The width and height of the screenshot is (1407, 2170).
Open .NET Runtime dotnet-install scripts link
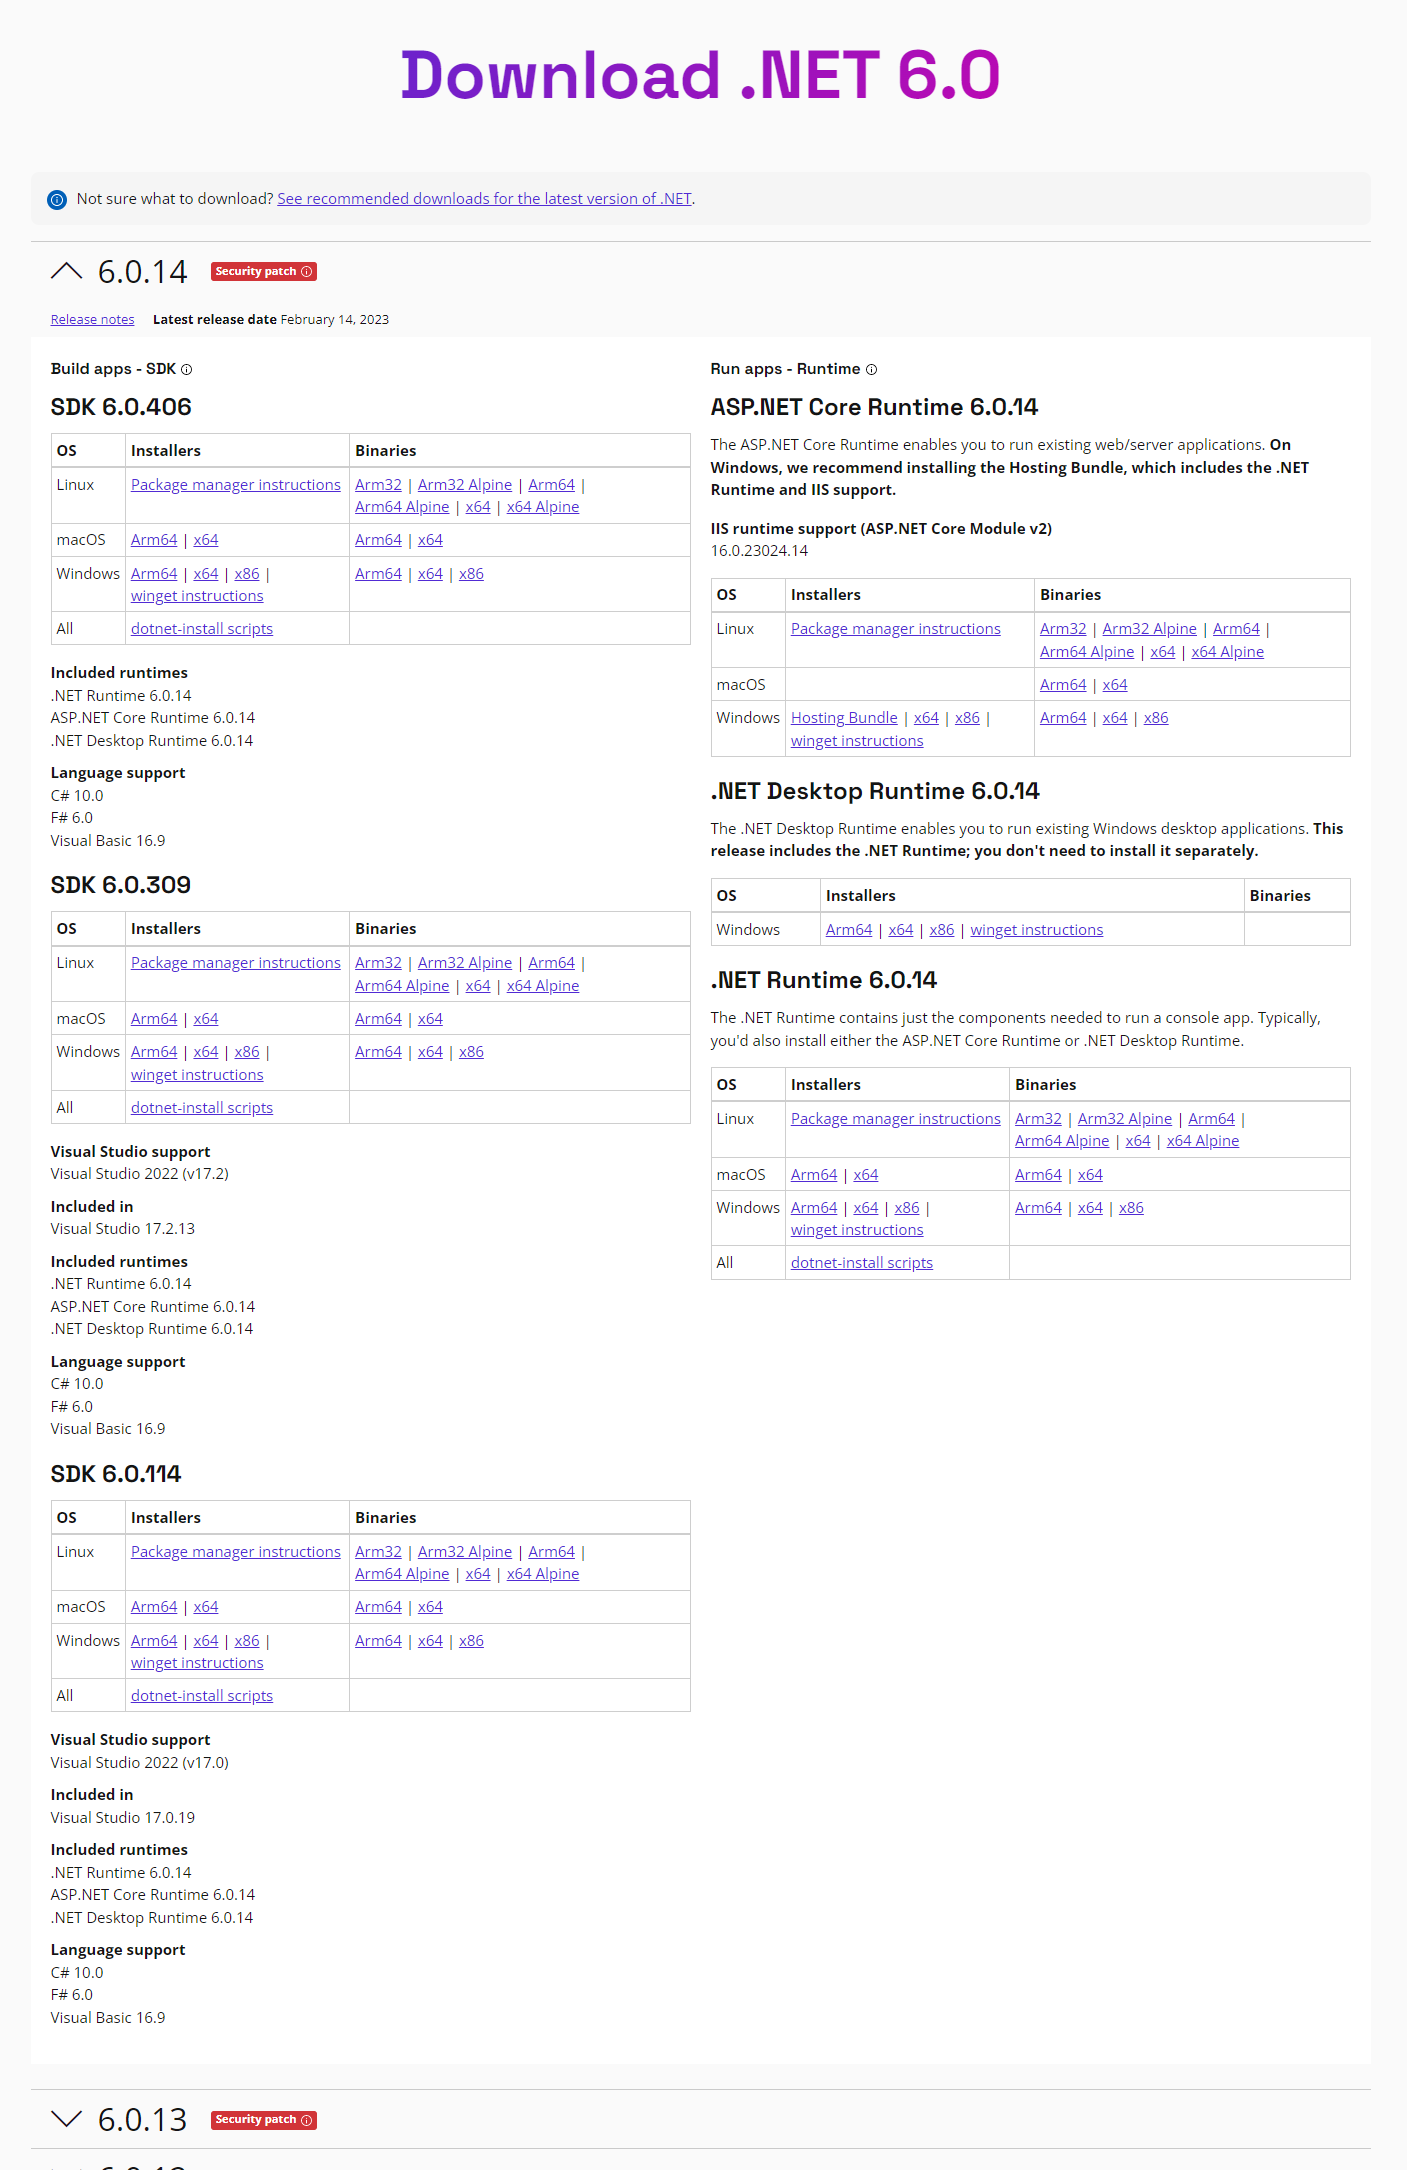point(862,1262)
